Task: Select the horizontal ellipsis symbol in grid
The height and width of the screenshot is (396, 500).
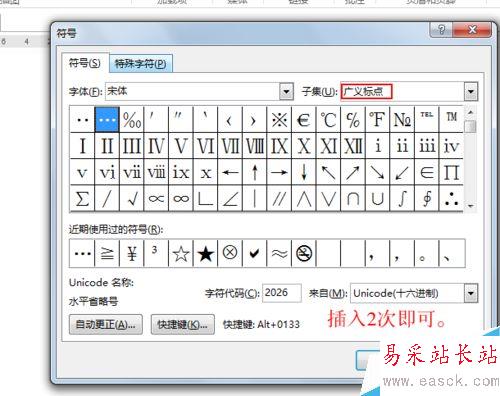Action: (x=107, y=119)
